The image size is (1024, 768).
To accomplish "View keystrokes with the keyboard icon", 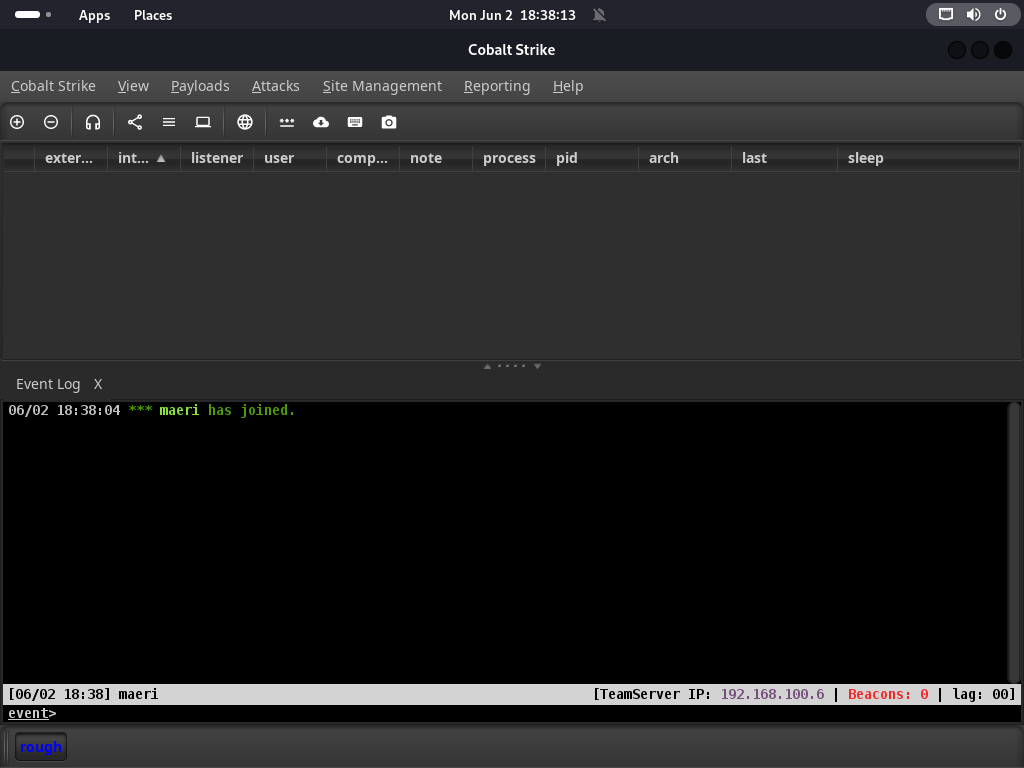I will 355,122.
